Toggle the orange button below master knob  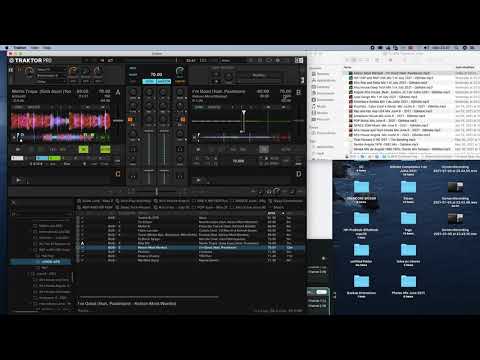point(180,81)
